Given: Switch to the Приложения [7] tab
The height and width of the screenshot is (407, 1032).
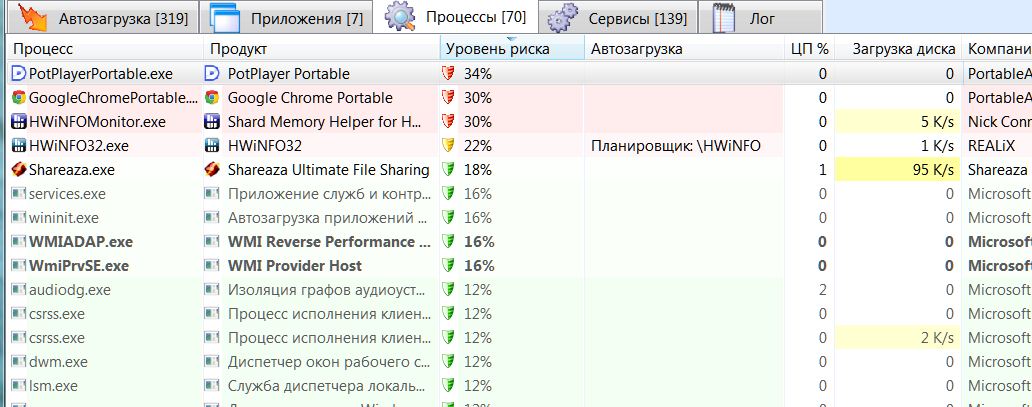Looking at the screenshot, I should click(288, 18).
